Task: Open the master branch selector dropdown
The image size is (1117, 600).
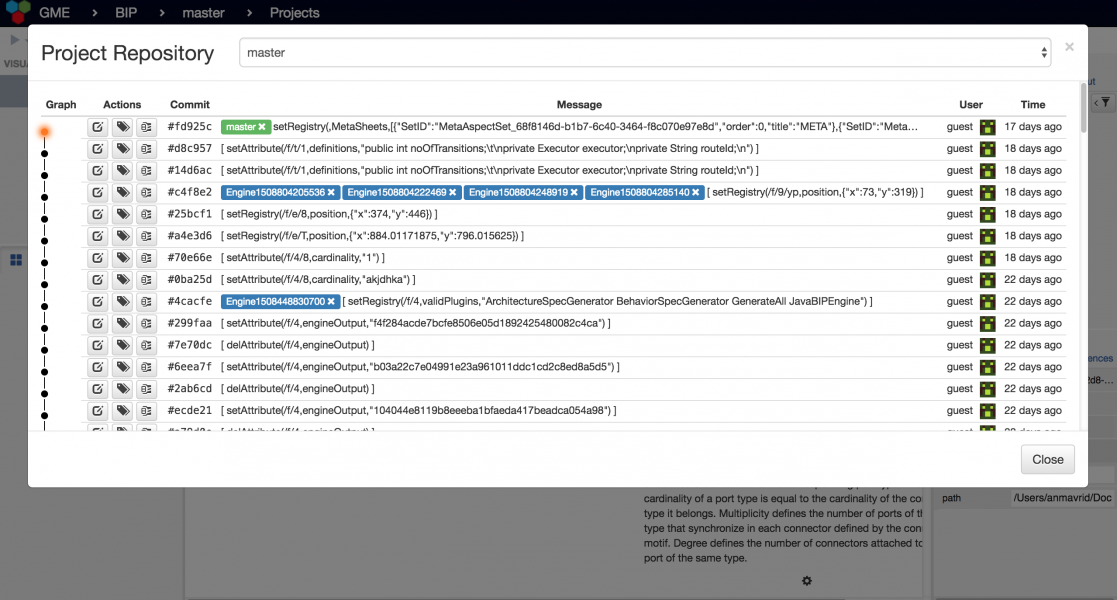Action: pos(644,53)
